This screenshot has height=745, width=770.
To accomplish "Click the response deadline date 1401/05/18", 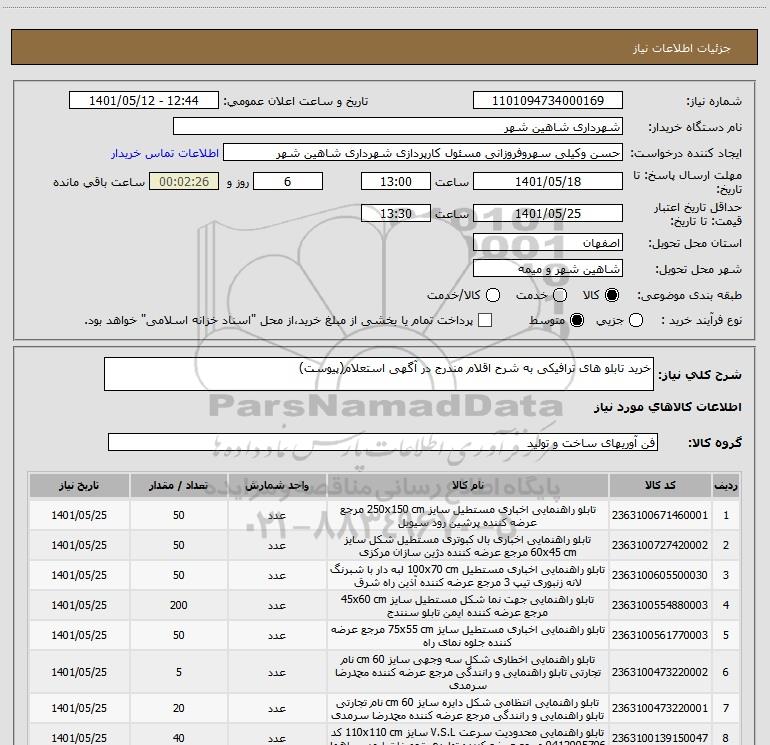I will (548, 182).
